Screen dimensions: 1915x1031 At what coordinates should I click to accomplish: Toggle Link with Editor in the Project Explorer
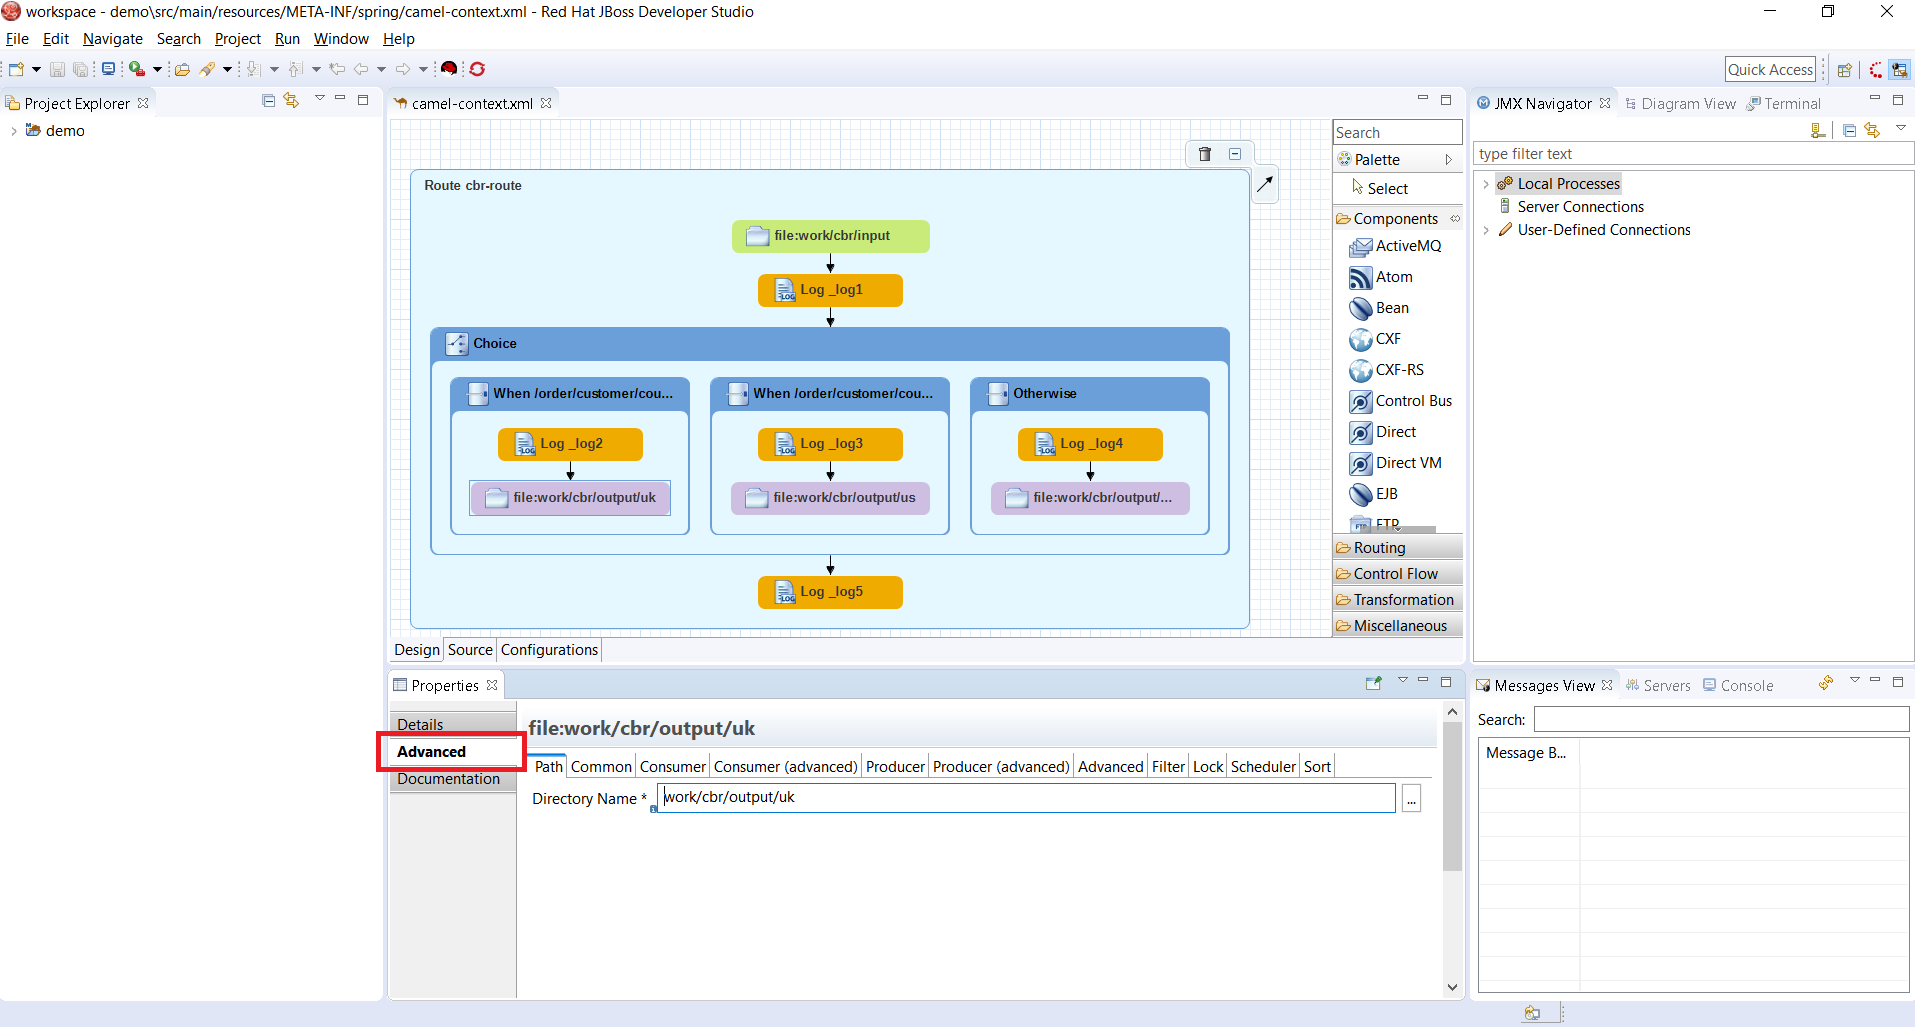pos(291,101)
